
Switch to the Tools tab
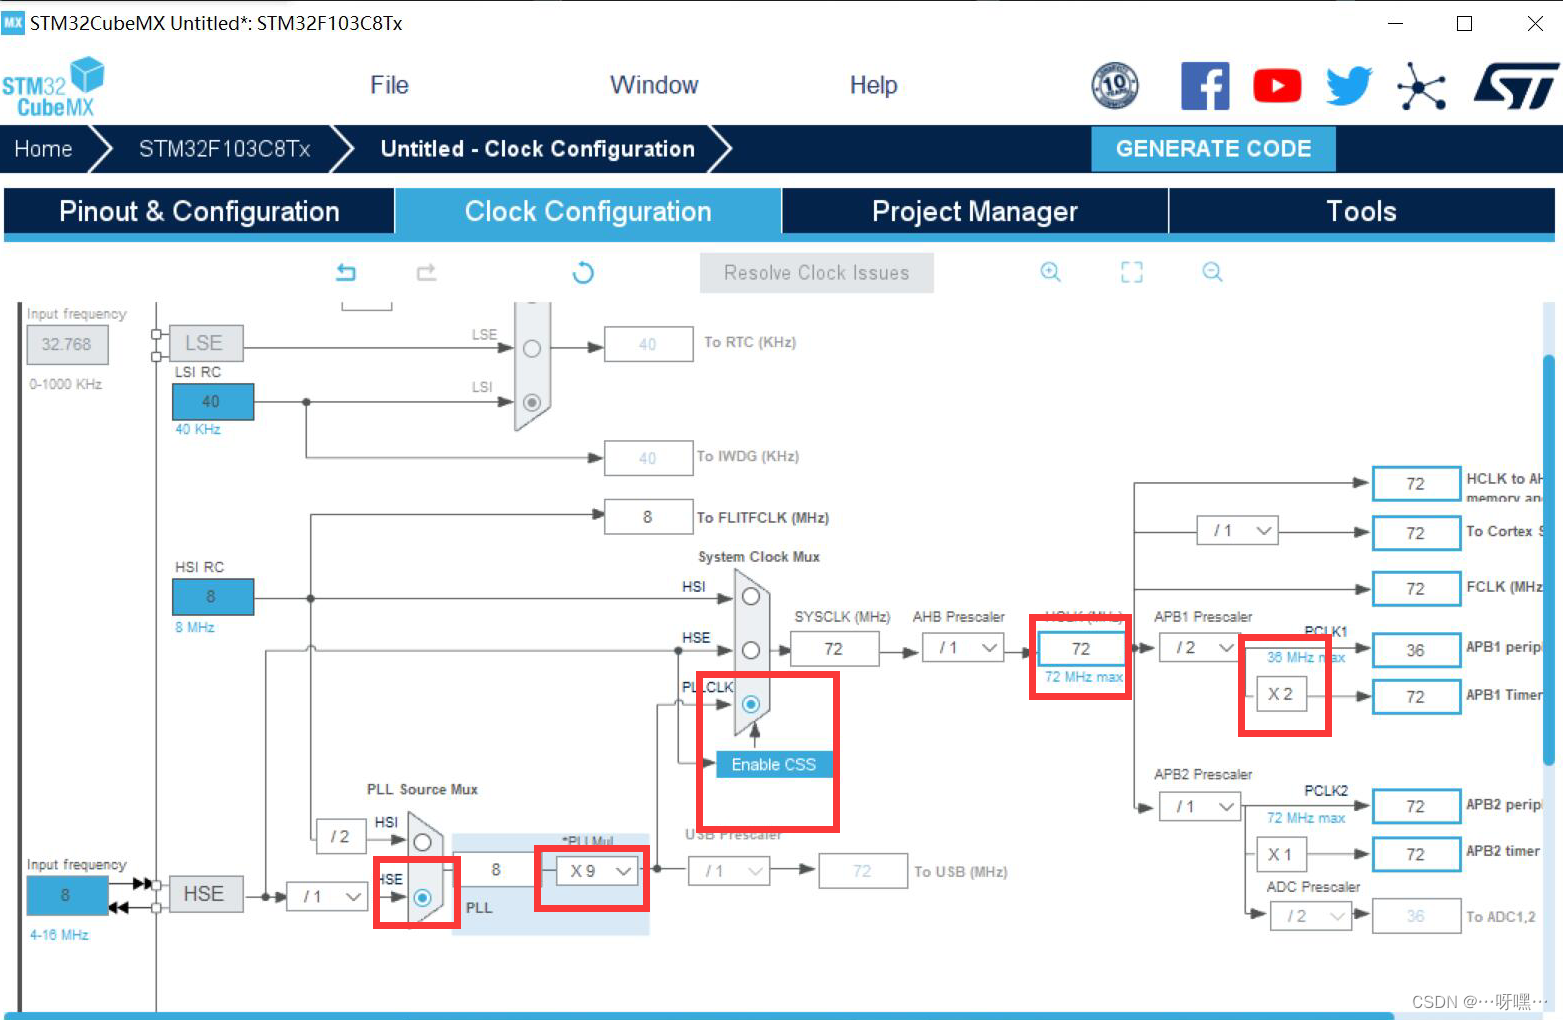(x=1361, y=211)
